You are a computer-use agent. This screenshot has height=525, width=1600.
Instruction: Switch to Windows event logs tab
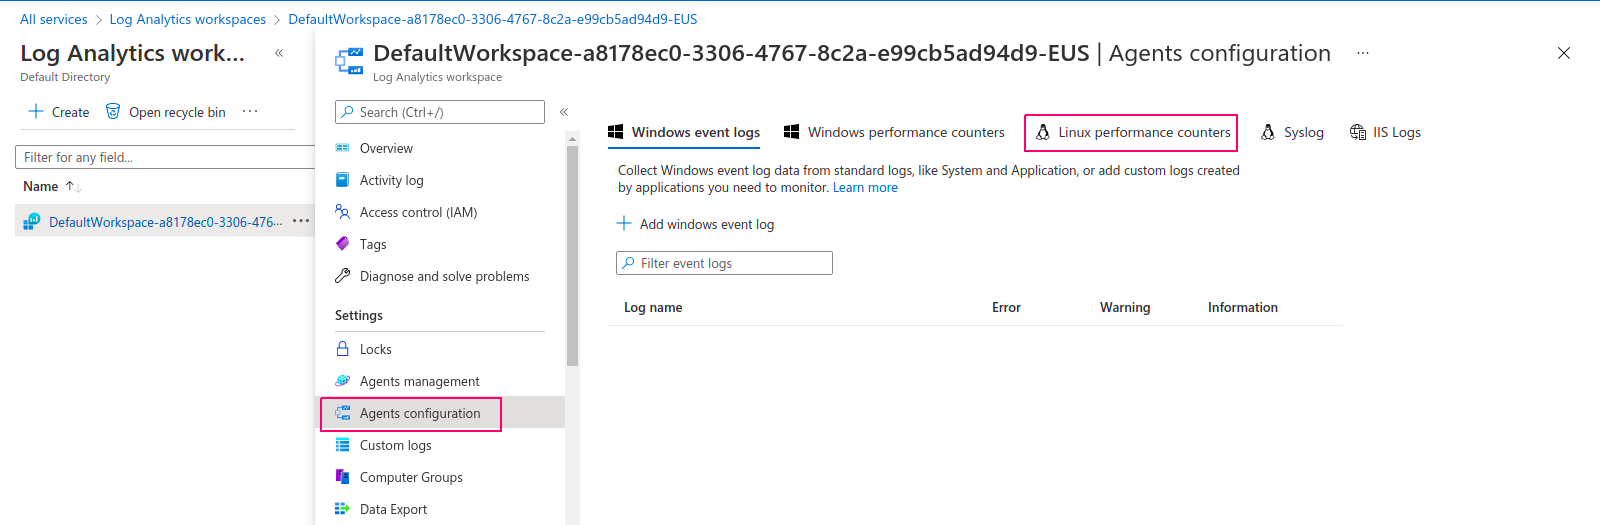point(684,132)
